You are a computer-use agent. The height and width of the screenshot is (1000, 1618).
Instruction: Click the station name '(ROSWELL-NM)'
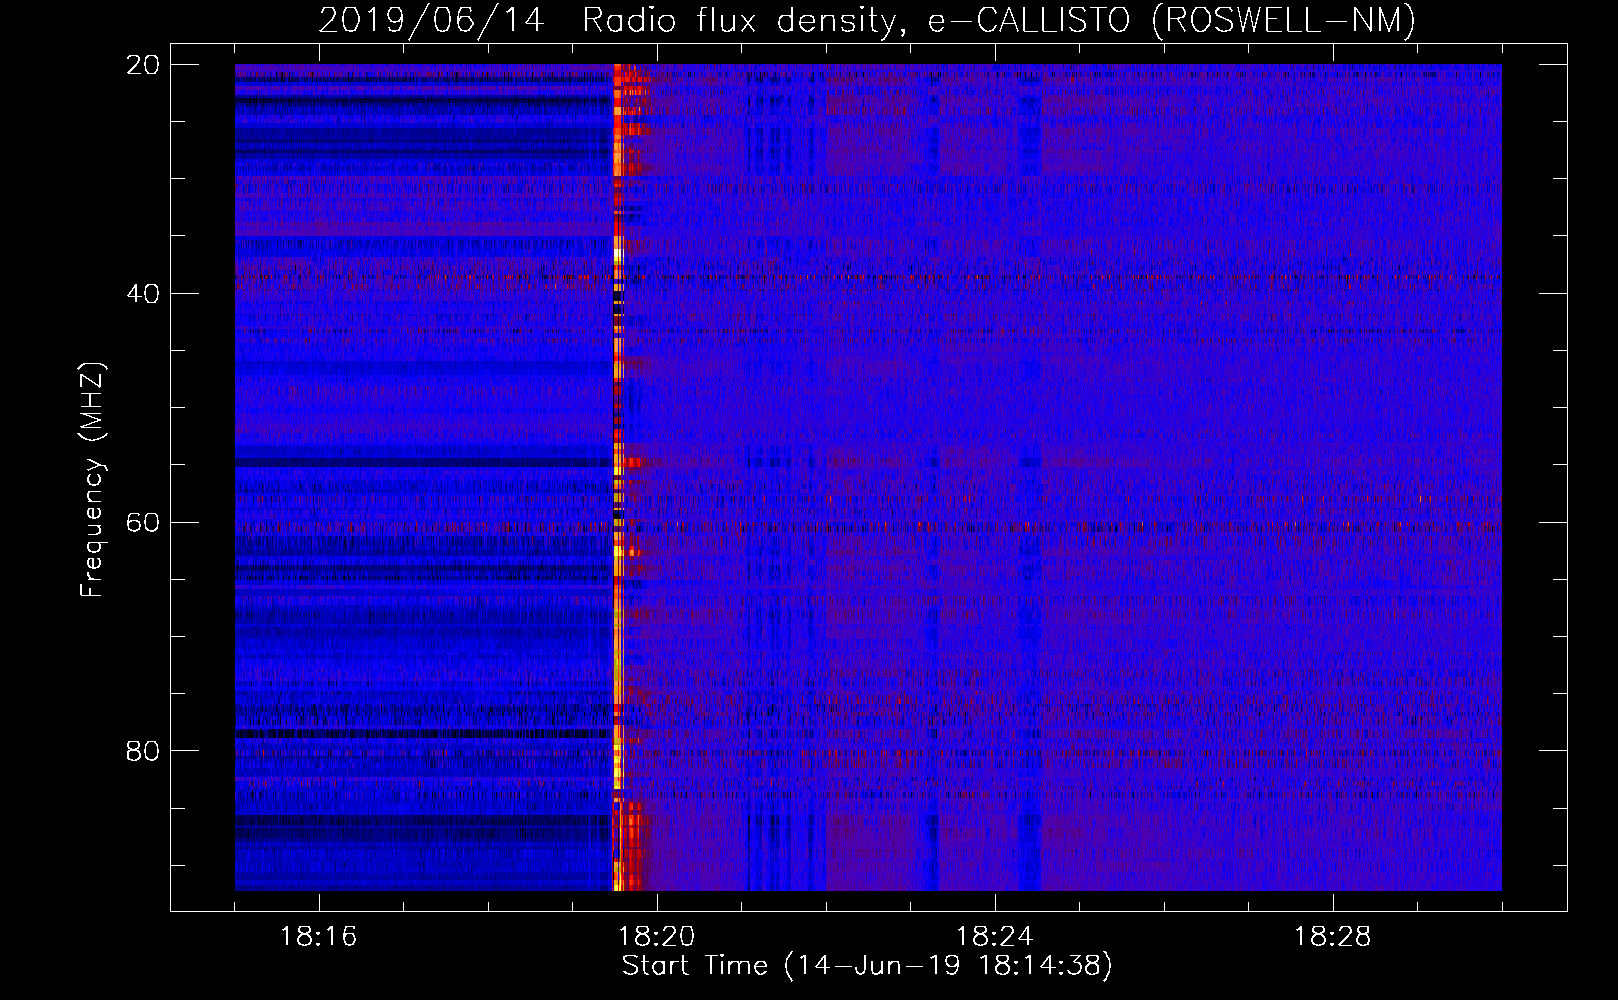pyautogui.click(x=1284, y=20)
